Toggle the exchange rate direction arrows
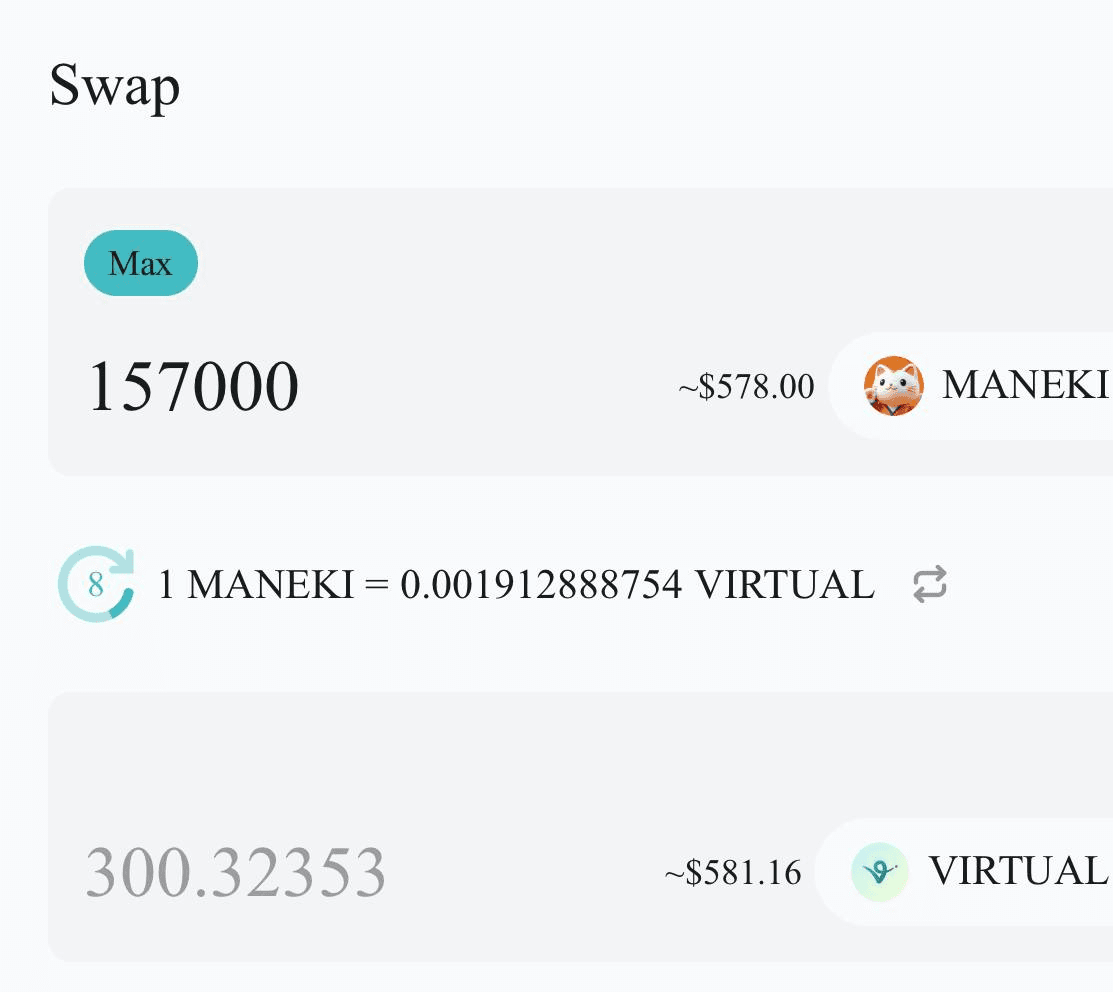The width and height of the screenshot is (1113, 992). coord(929,584)
